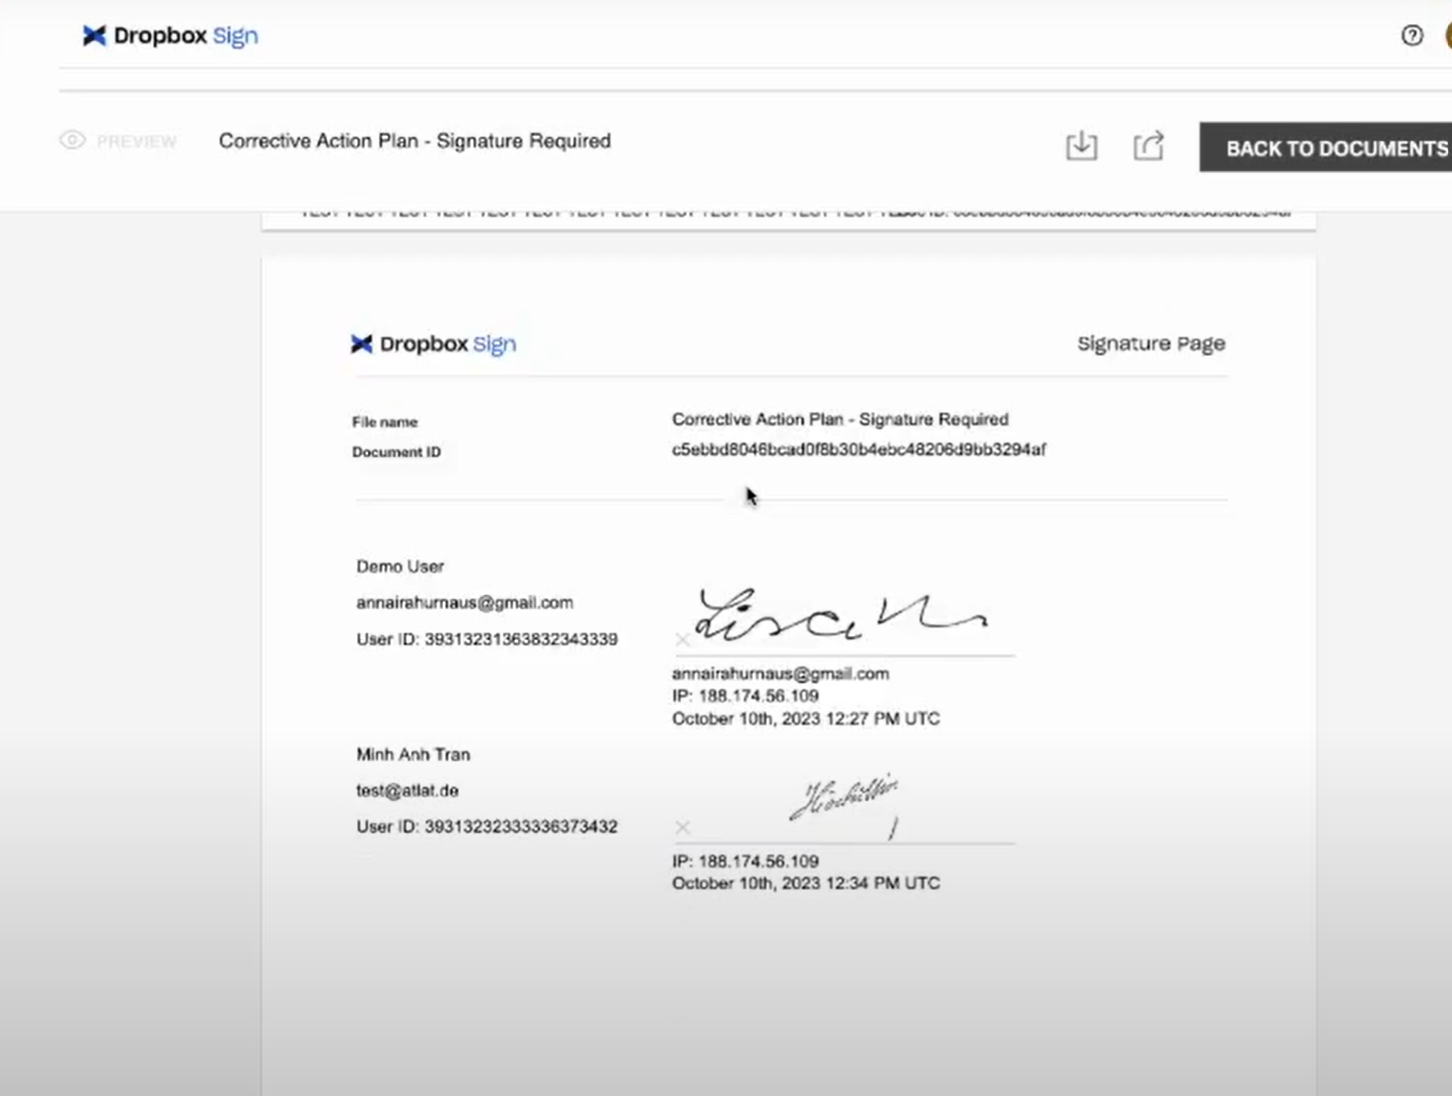This screenshot has width=1452, height=1096.
Task: Click Demo User's handwritten signature
Action: click(842, 615)
